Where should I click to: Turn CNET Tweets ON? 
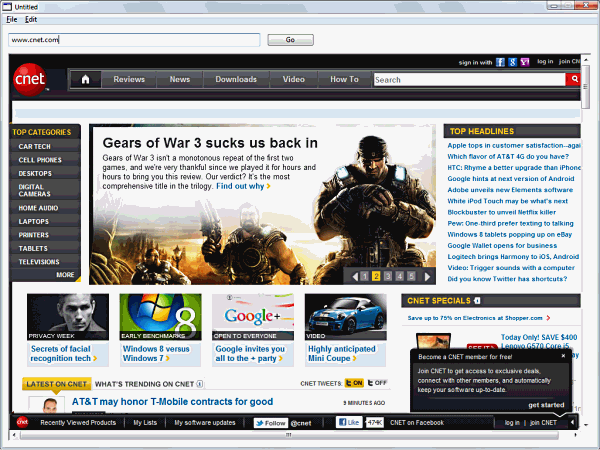coord(354,383)
